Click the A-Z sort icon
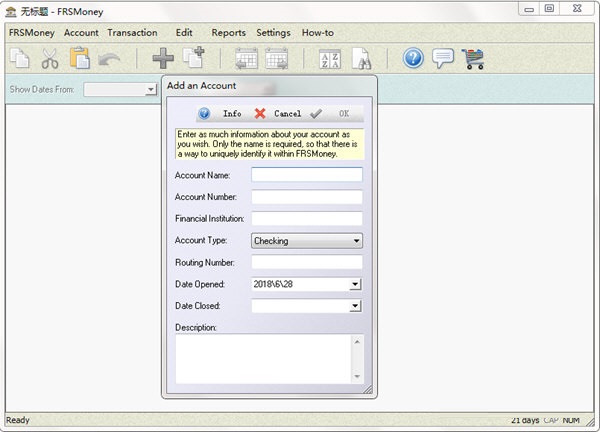This screenshot has width=600, height=432. [x=330, y=59]
